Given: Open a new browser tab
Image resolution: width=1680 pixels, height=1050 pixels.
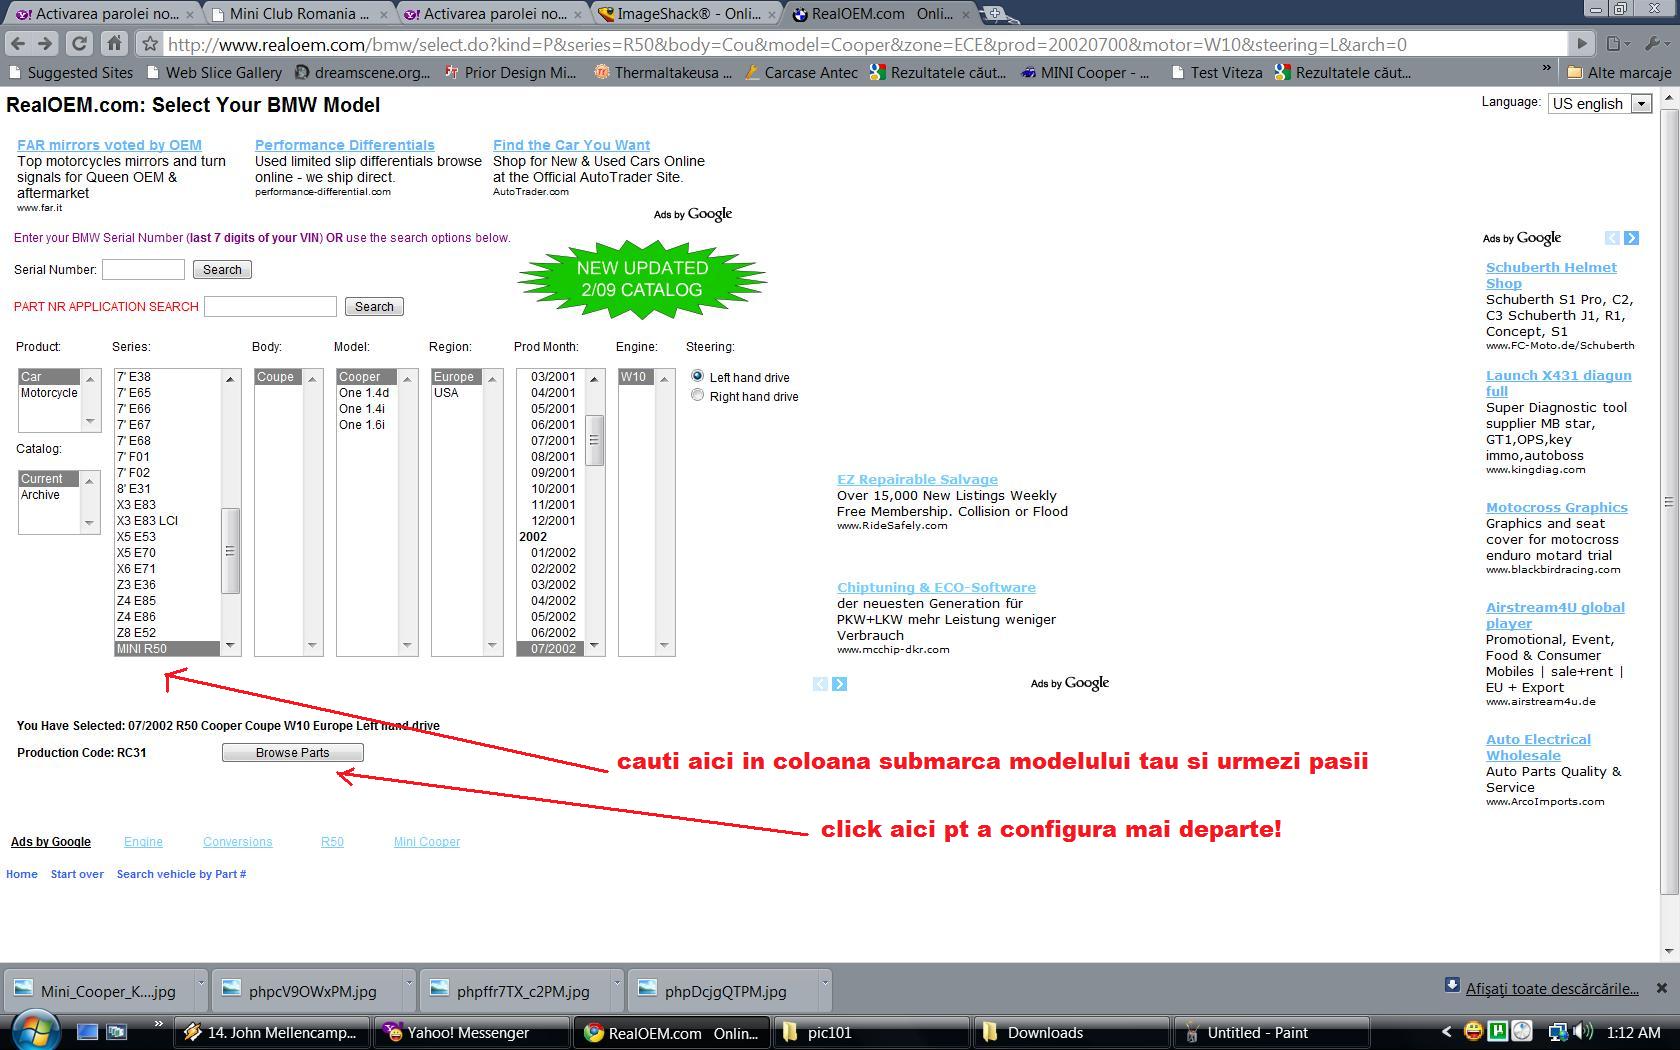Looking at the screenshot, I should click(x=996, y=14).
